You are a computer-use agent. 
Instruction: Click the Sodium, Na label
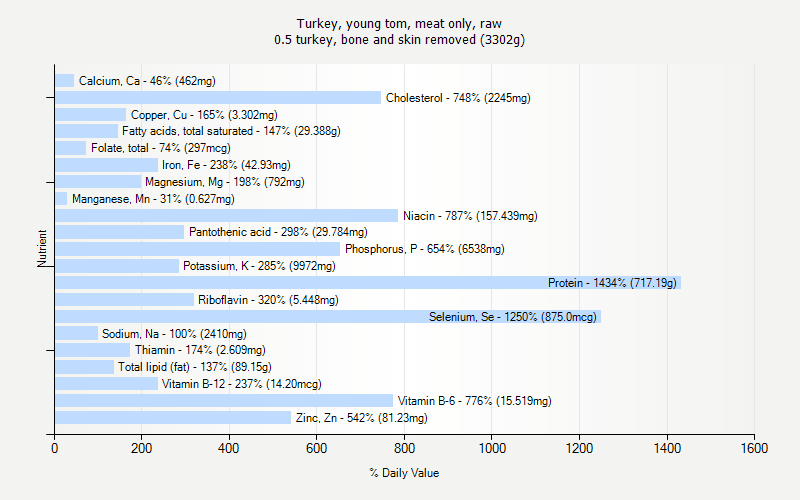pos(174,334)
